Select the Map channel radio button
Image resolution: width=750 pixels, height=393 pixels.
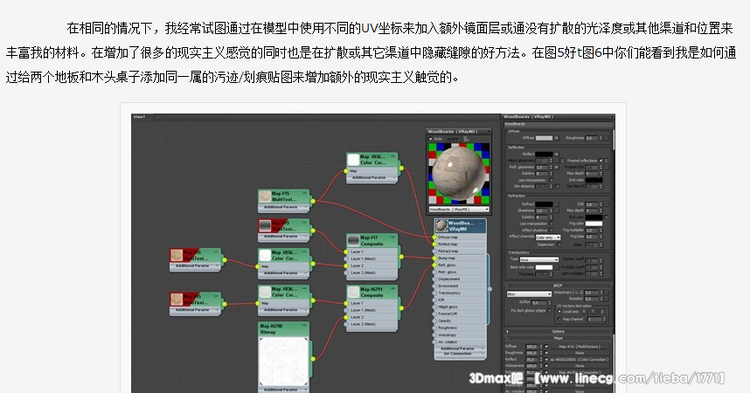[560, 319]
